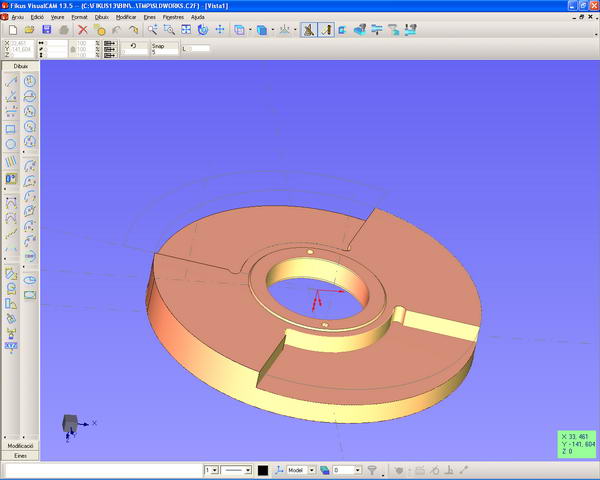Click the XYZ coordinates tool icon

click(x=11, y=346)
